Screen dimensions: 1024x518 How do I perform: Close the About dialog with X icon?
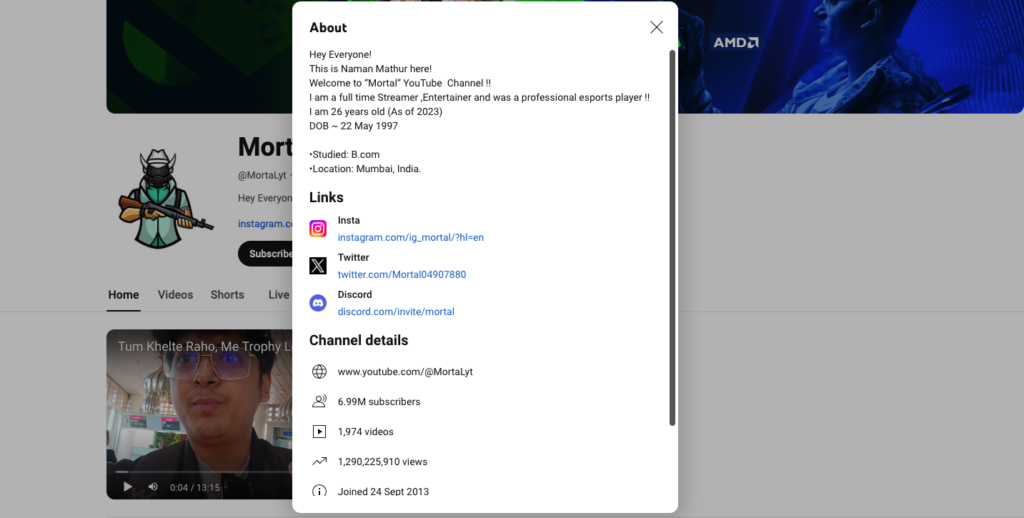656,27
